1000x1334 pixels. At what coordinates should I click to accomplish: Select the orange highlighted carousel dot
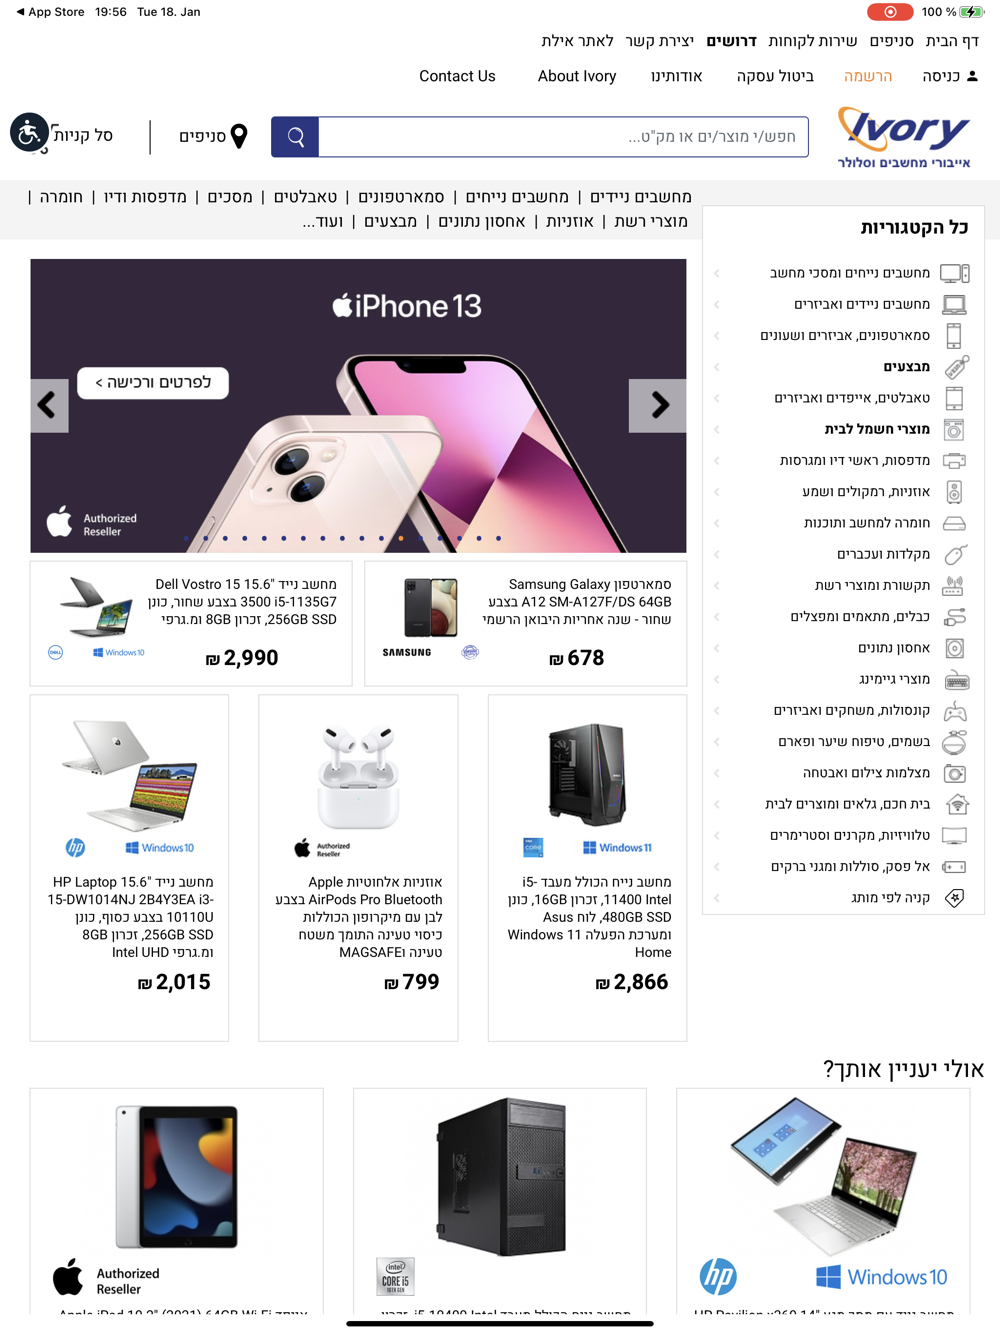pyautogui.click(x=401, y=538)
